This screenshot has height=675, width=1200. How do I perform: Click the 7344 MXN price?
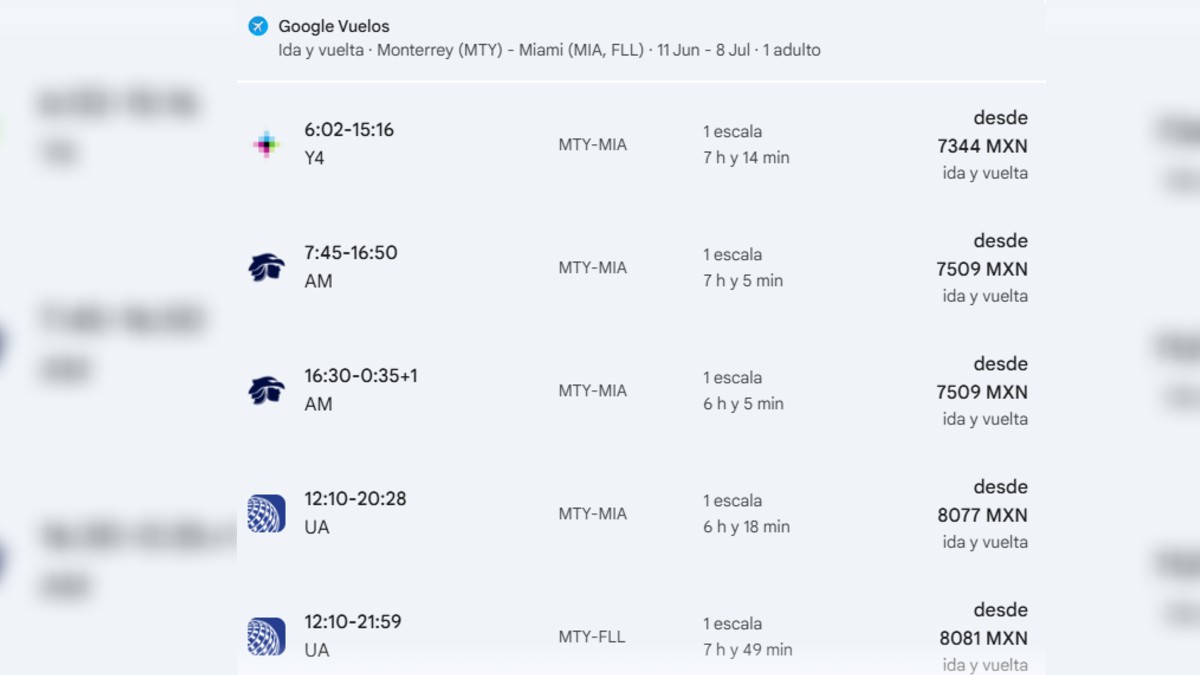tap(982, 146)
